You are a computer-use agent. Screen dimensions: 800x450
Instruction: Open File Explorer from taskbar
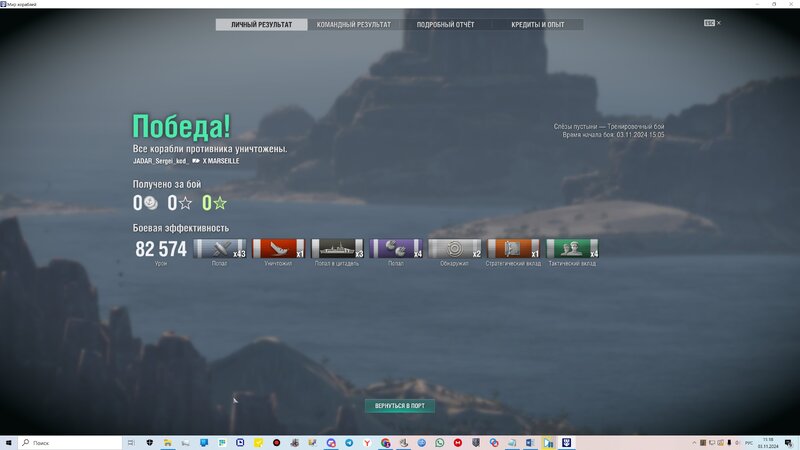point(167,443)
